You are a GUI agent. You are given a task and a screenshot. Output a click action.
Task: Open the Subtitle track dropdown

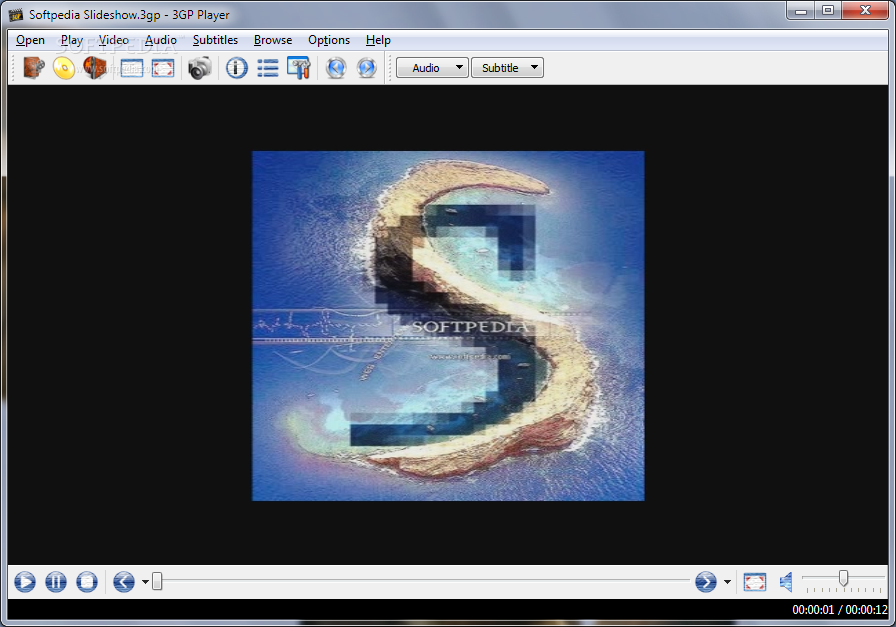click(507, 68)
